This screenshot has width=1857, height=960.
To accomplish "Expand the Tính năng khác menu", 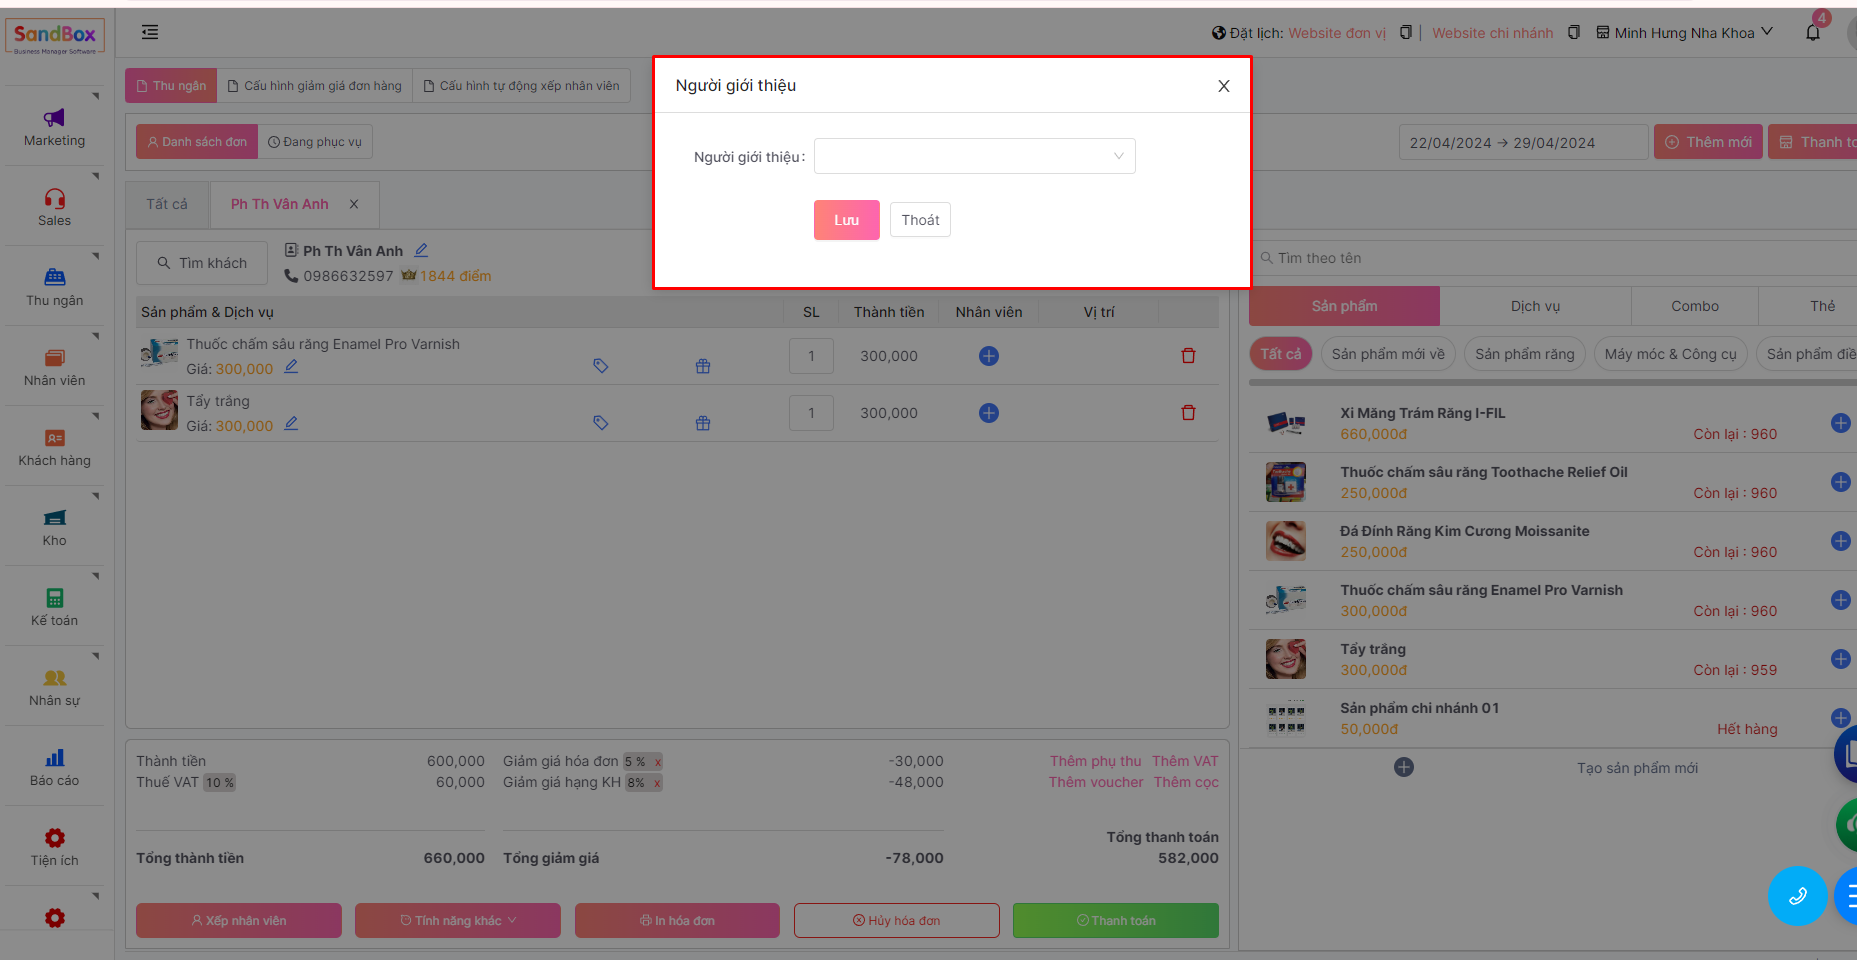I will [x=458, y=920].
